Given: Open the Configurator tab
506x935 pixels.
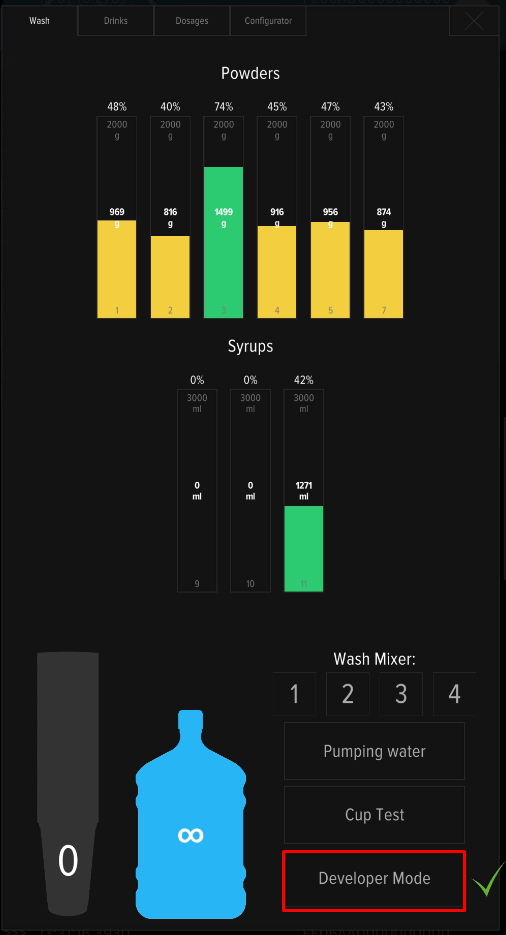Looking at the screenshot, I should point(268,21).
